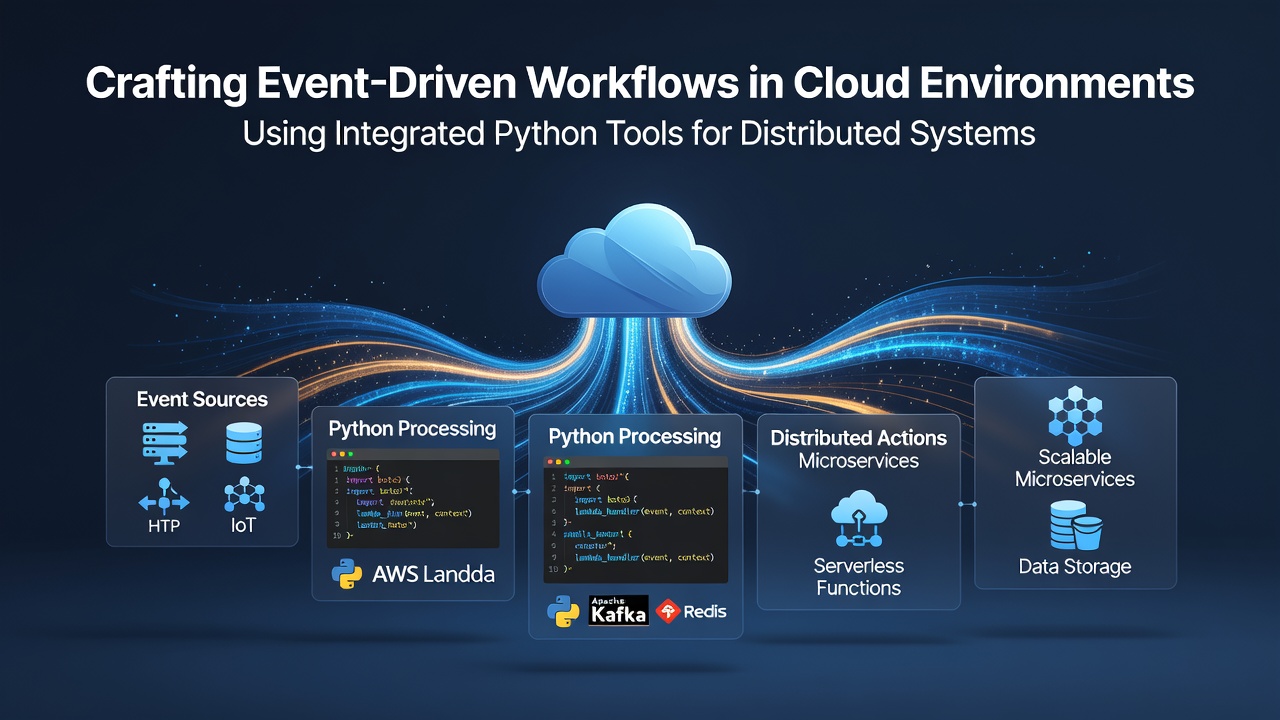
Task: Select the "Scalable Microservices" label
Action: click(1075, 468)
